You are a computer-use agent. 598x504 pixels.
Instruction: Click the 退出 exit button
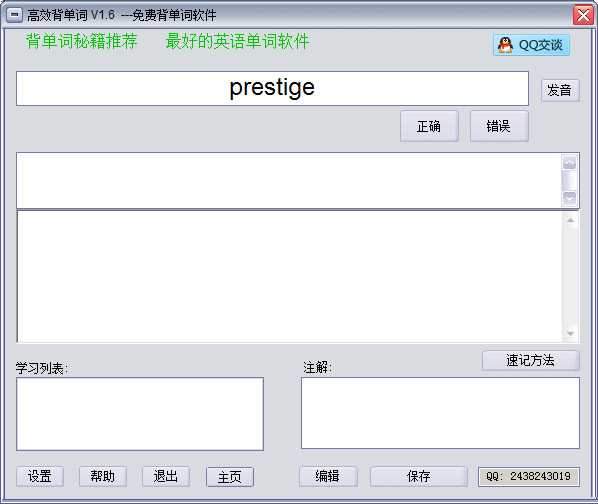coord(166,476)
